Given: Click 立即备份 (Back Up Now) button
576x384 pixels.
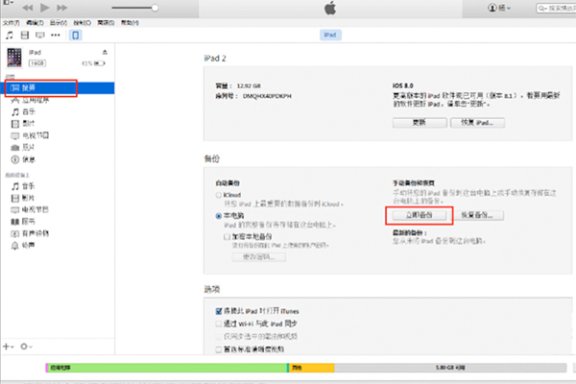Looking at the screenshot, I should point(419,215).
